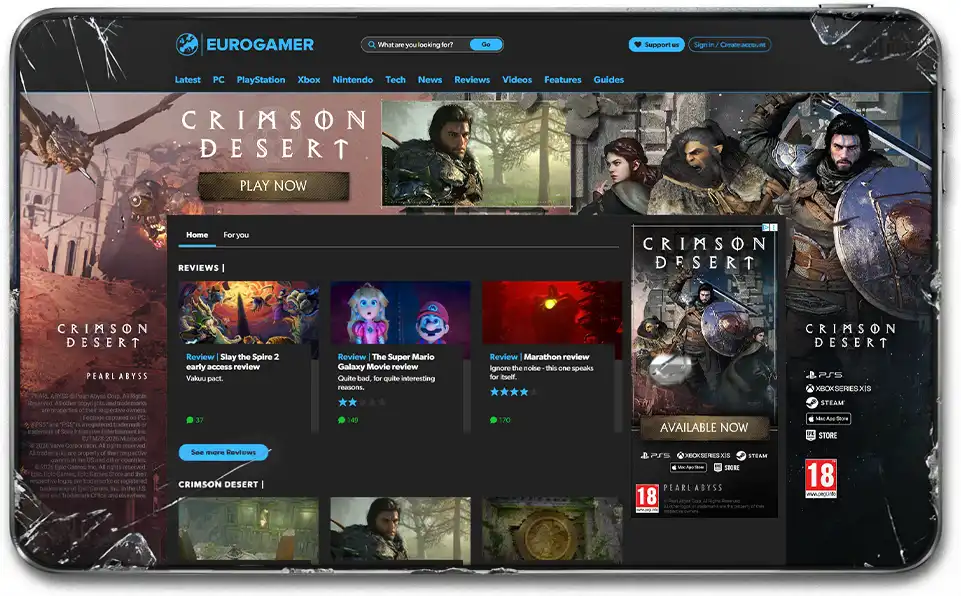This screenshot has height=596, width=961.
Task: Click the Eurogamer globe logo icon
Action: [187, 44]
